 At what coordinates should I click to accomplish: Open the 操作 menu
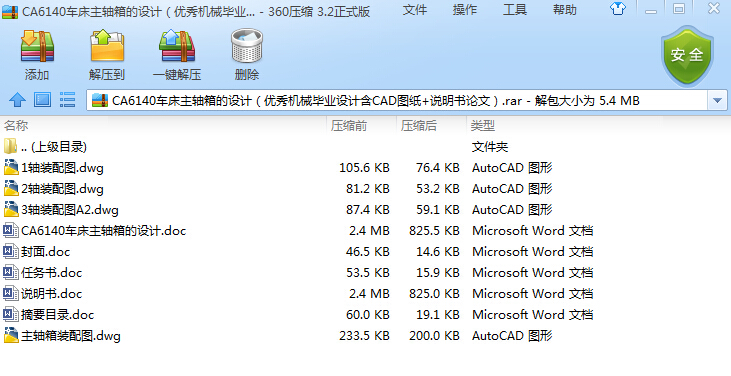465,9
